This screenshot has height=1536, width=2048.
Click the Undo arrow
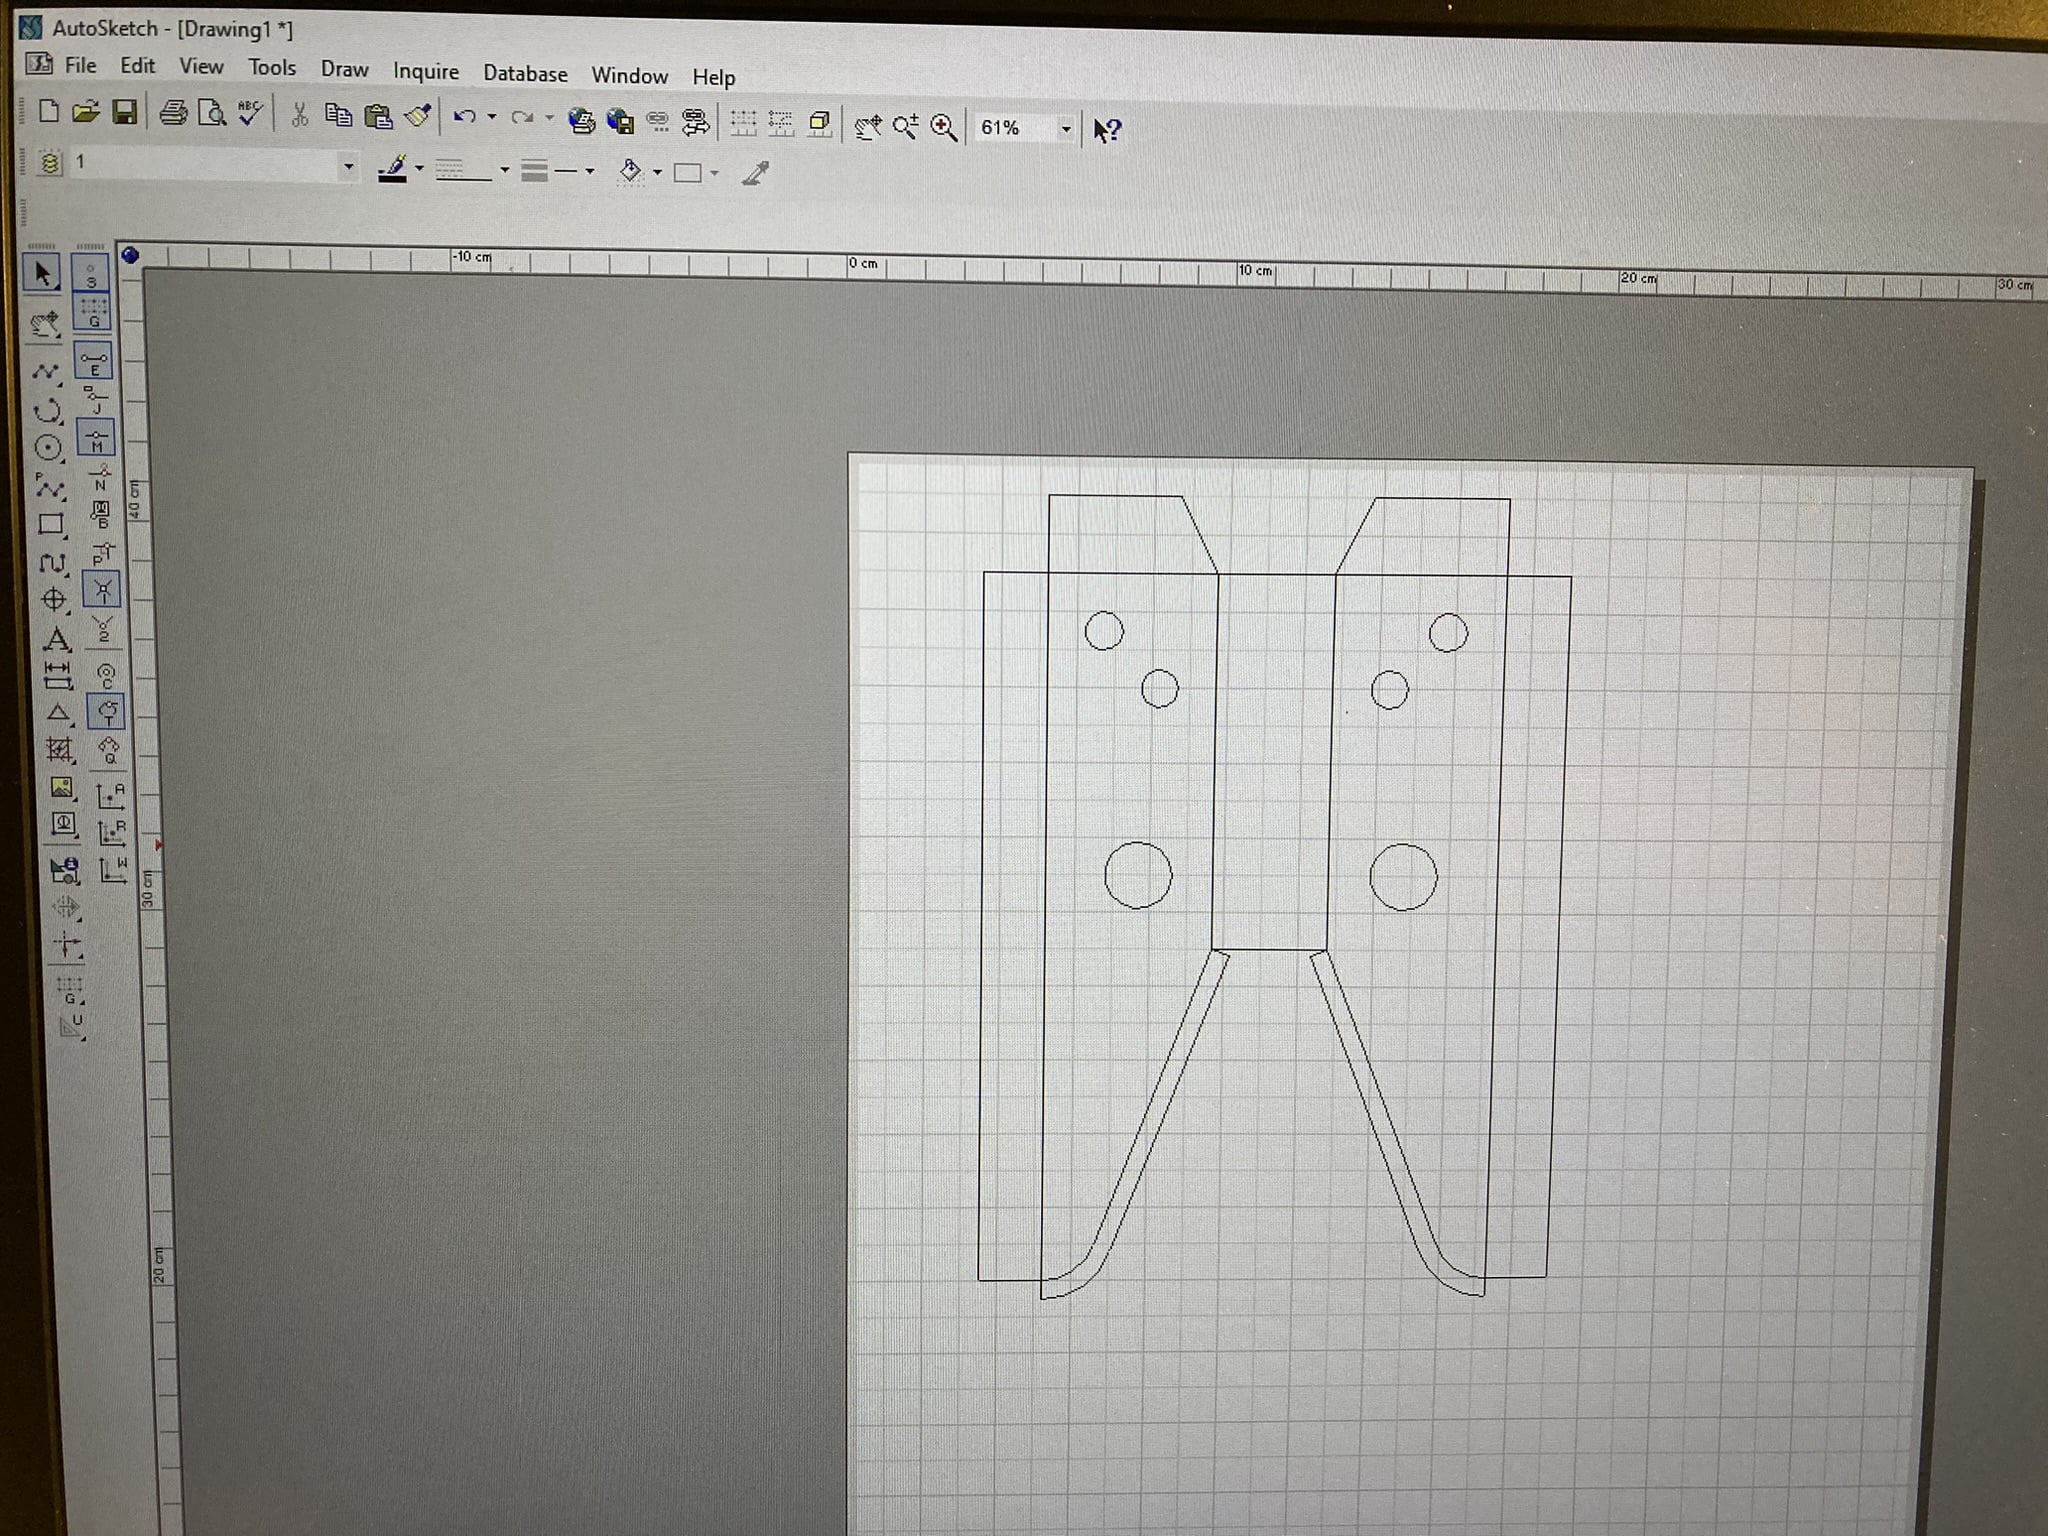464,117
